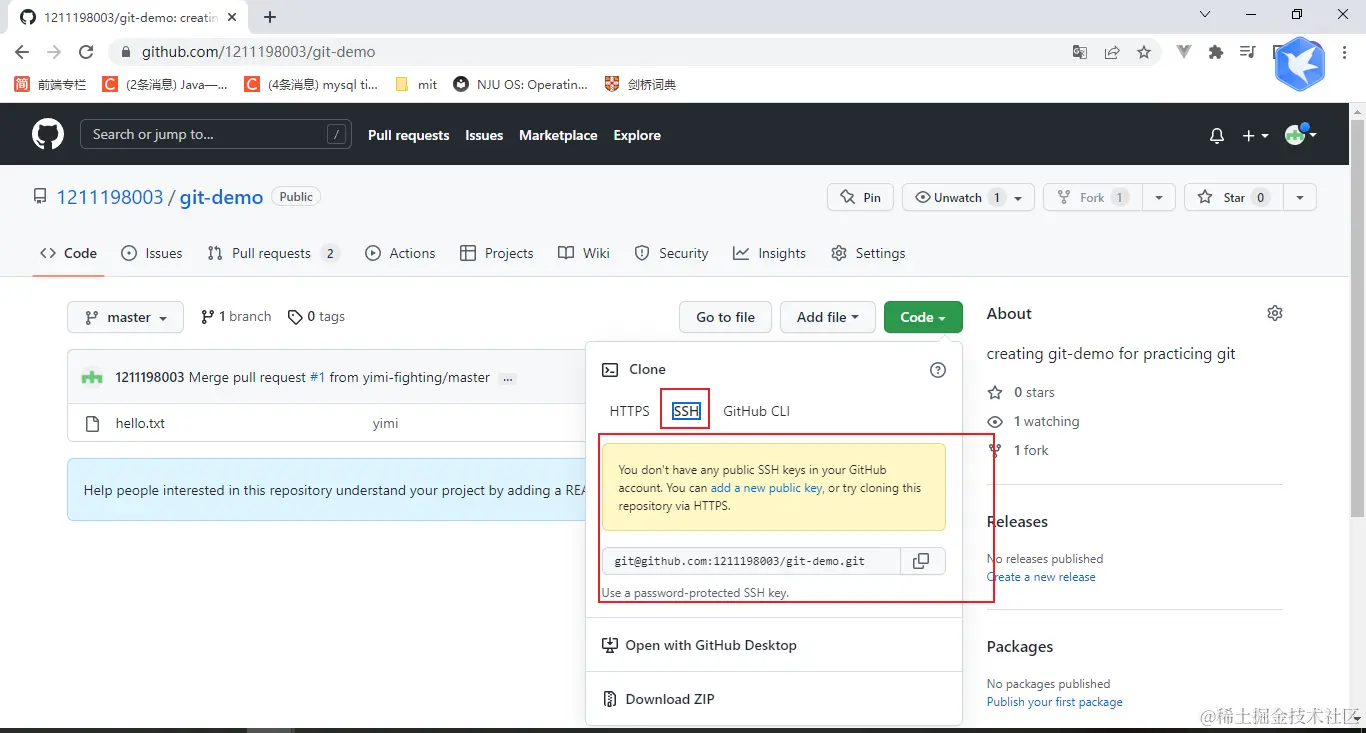Bookmark this page with star icon

1144,52
